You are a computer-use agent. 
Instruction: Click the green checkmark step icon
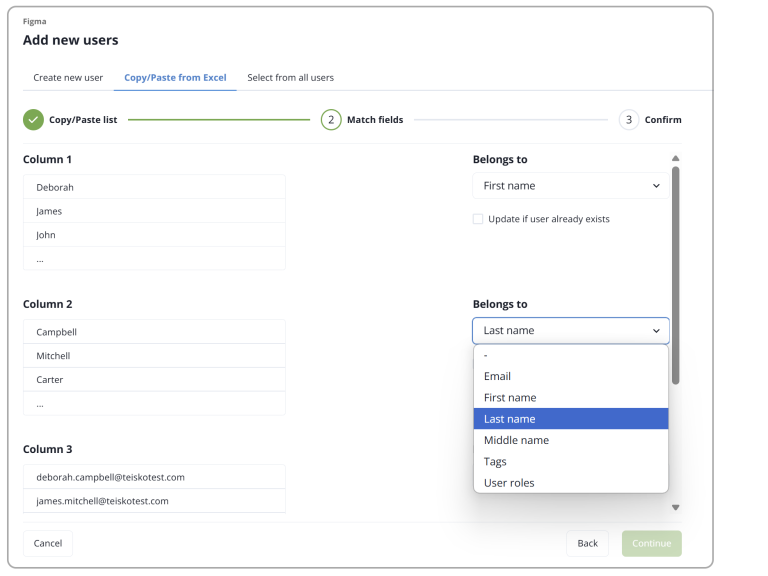34,120
